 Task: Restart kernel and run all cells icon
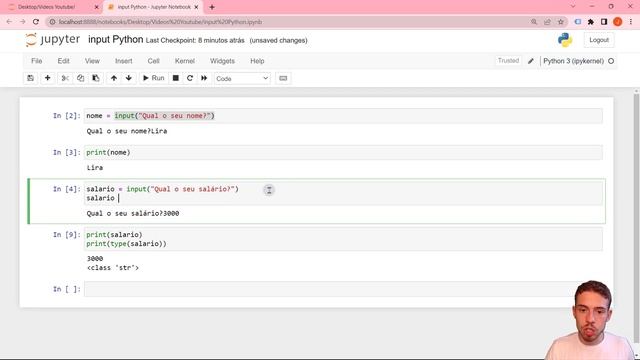pyautogui.click(x=204, y=78)
